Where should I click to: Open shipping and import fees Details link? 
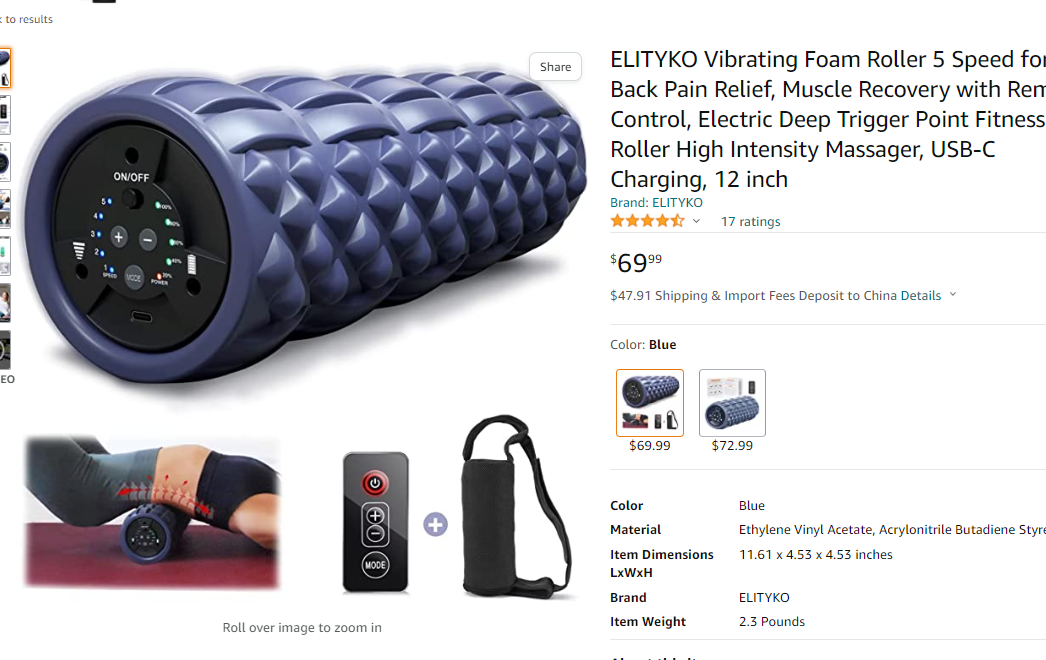(x=921, y=296)
